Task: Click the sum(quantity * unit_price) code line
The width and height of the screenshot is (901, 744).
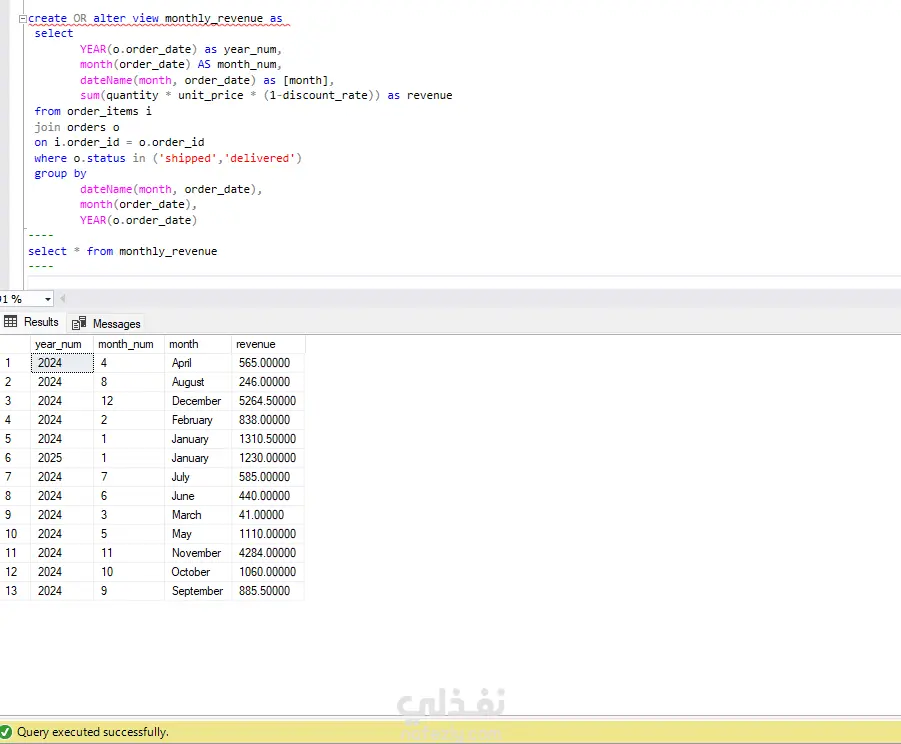Action: pos(266,95)
